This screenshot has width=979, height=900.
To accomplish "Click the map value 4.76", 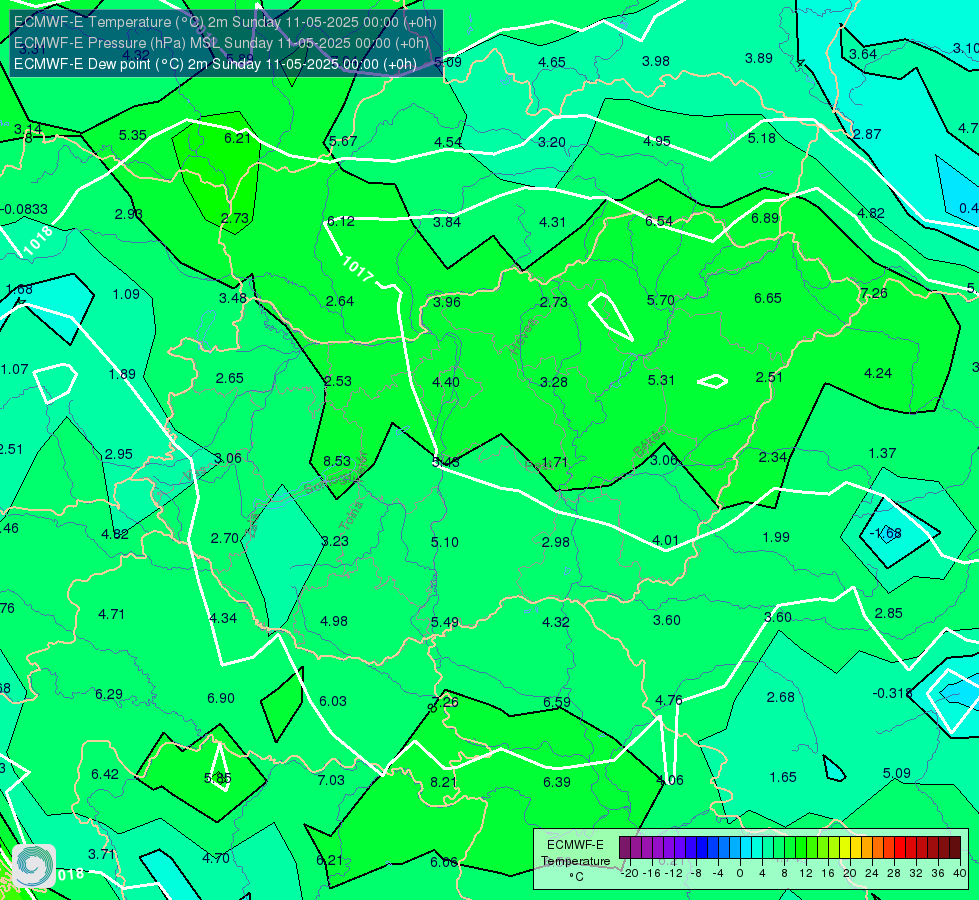I will pyautogui.click(x=669, y=700).
